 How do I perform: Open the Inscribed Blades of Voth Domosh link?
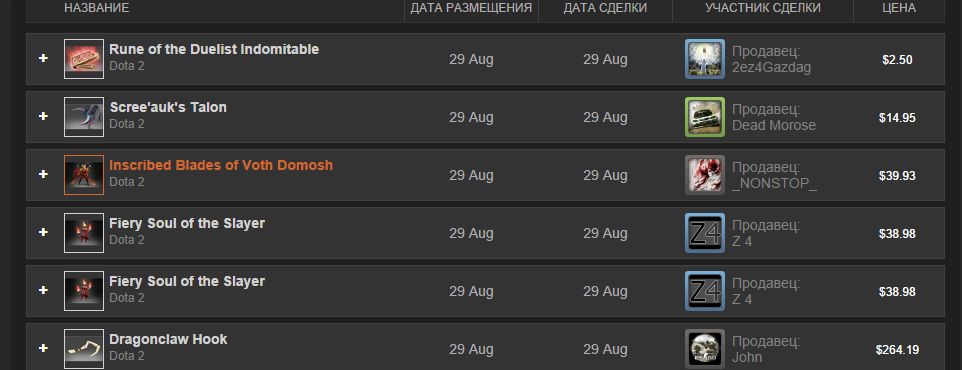point(221,165)
